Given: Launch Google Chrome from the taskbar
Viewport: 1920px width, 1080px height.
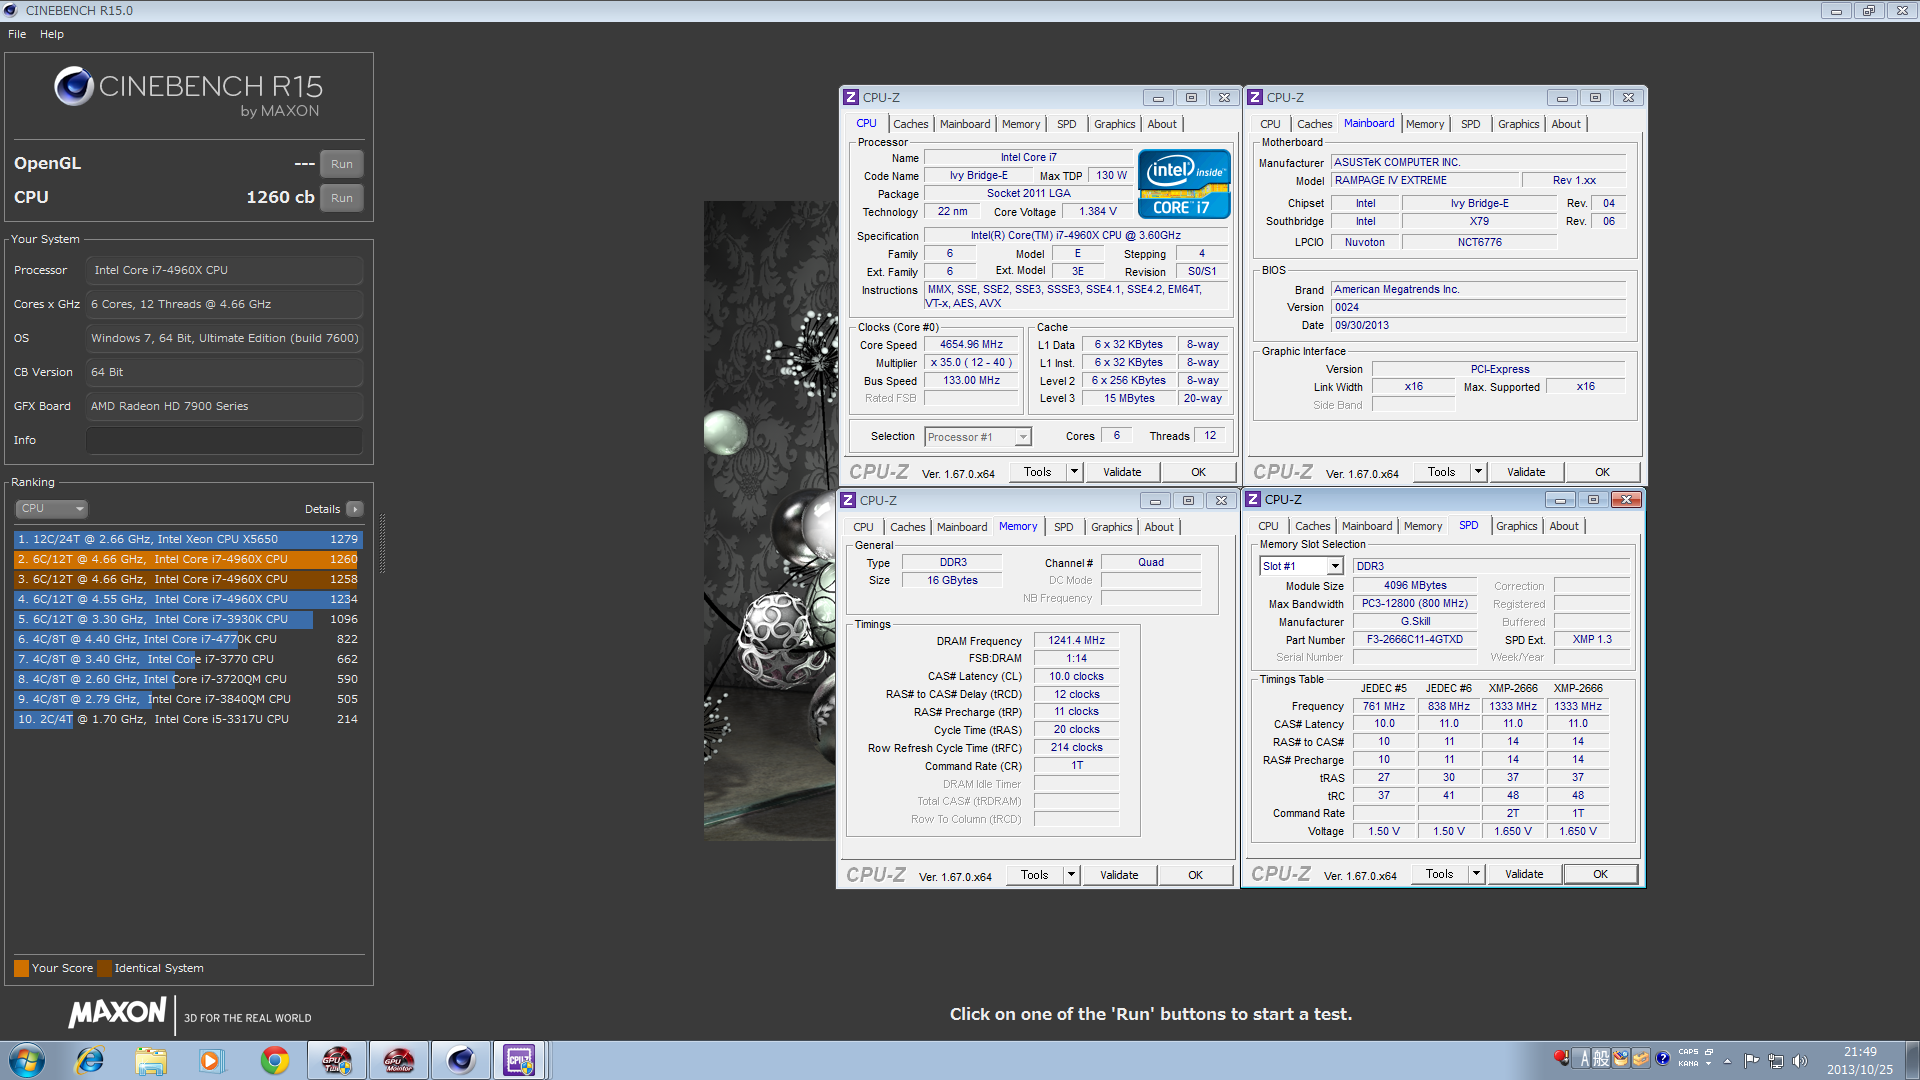Looking at the screenshot, I should 275,1060.
